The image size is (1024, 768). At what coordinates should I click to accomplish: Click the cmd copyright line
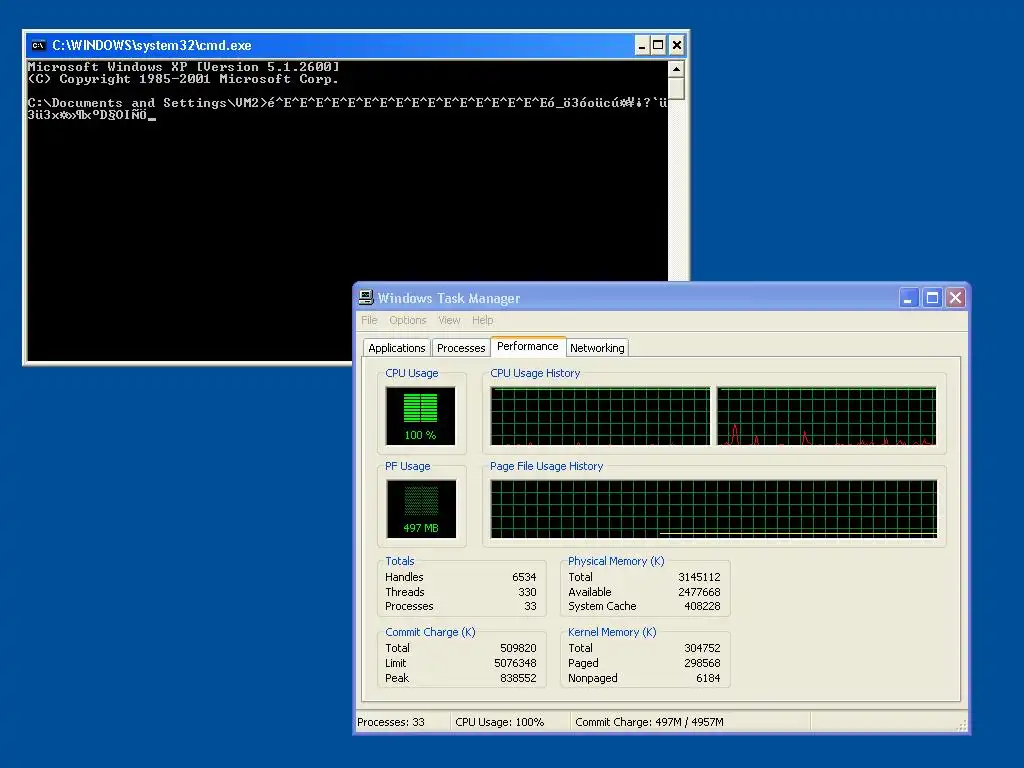pyautogui.click(x=183, y=79)
